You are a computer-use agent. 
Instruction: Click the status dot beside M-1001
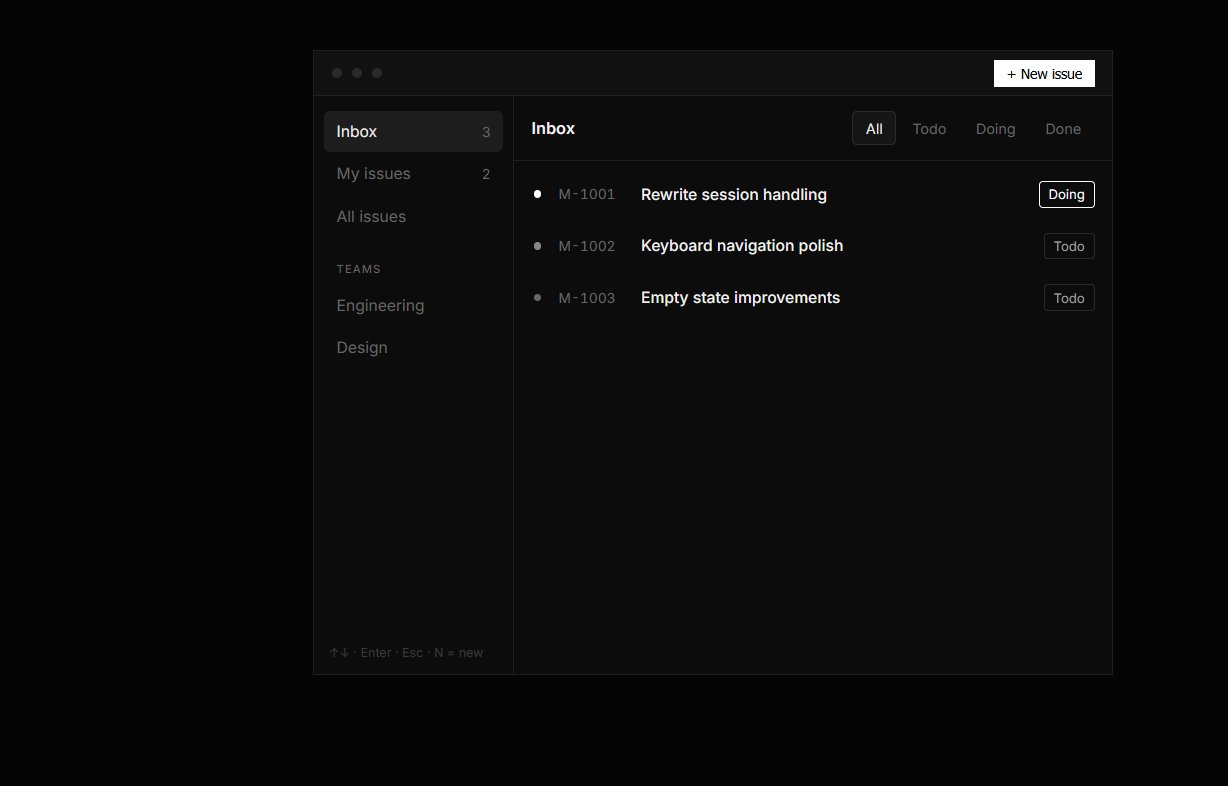tap(538, 194)
